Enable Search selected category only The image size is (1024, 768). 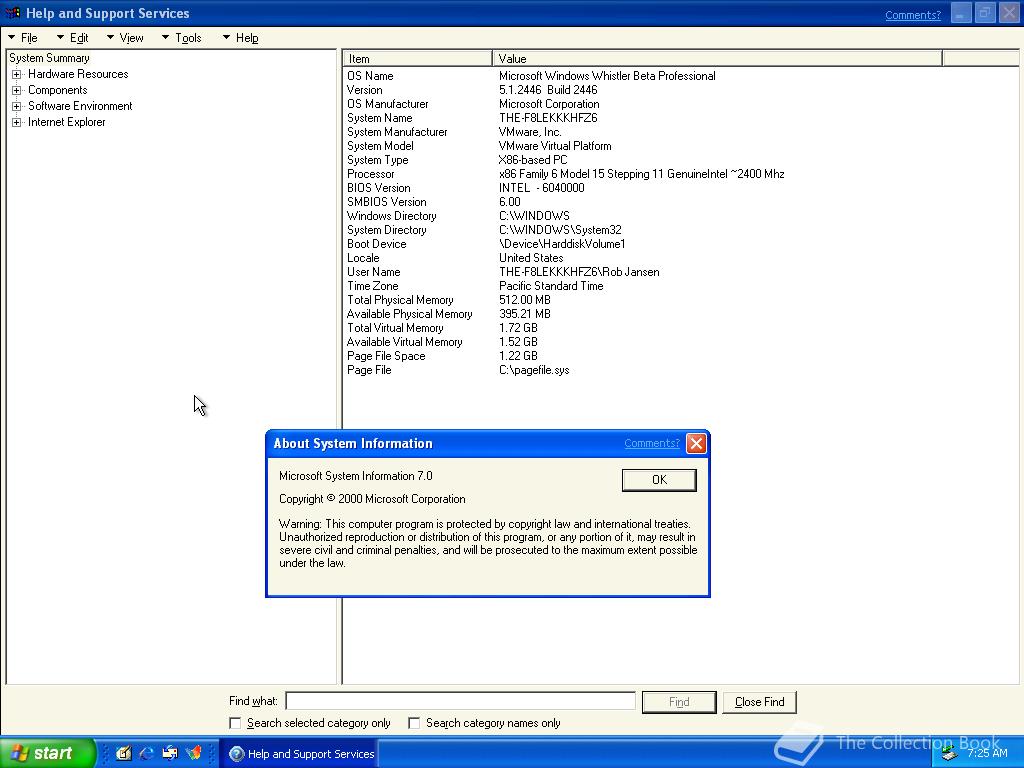pos(235,723)
